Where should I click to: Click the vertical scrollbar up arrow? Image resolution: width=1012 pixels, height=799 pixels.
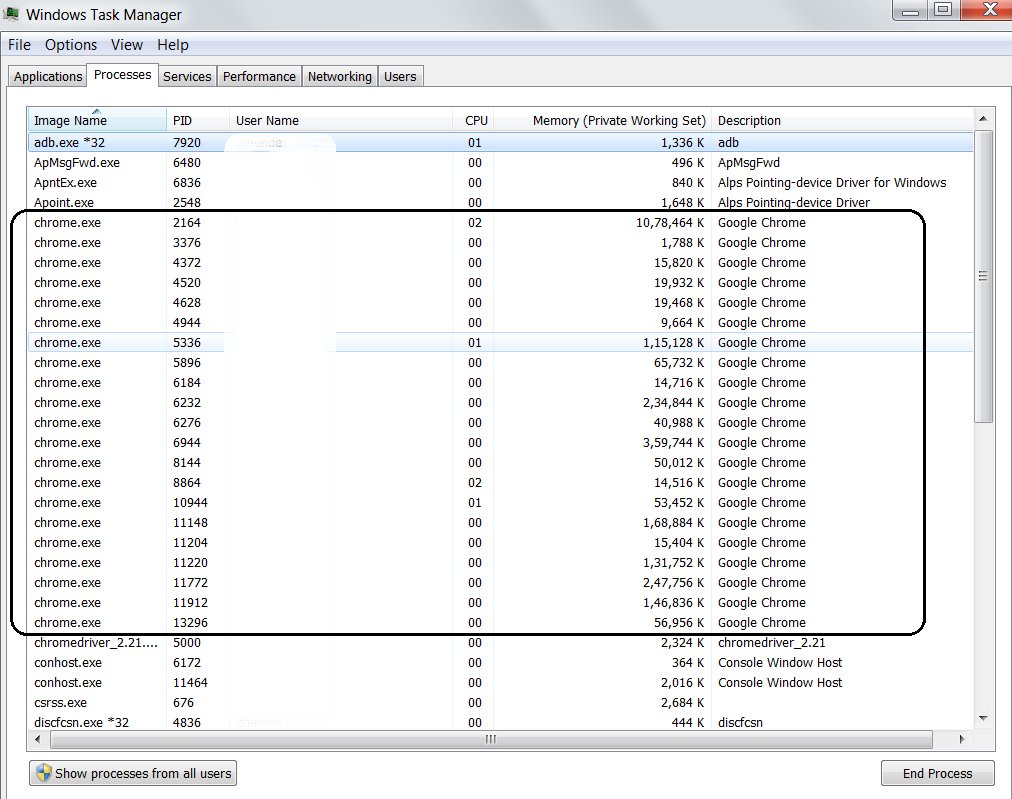[x=983, y=119]
